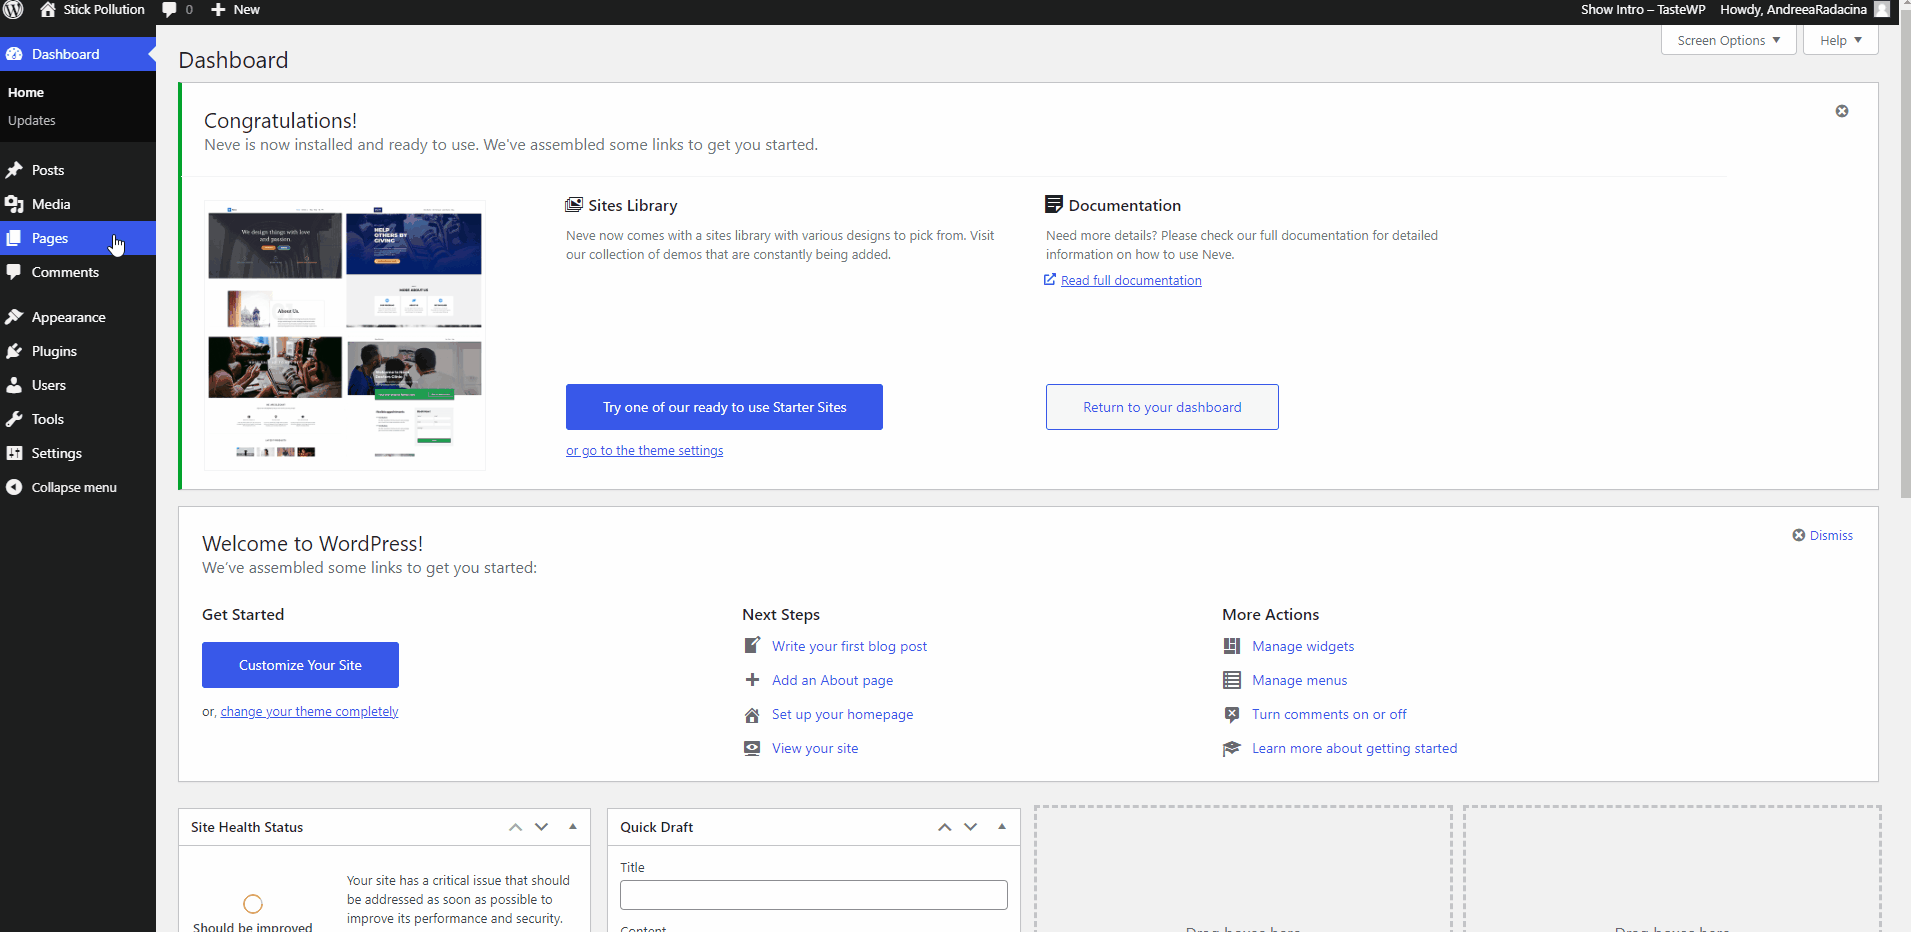1911x932 pixels.
Task: Open the Howdy, AndreeaRadacina account menu
Action: (x=1804, y=10)
